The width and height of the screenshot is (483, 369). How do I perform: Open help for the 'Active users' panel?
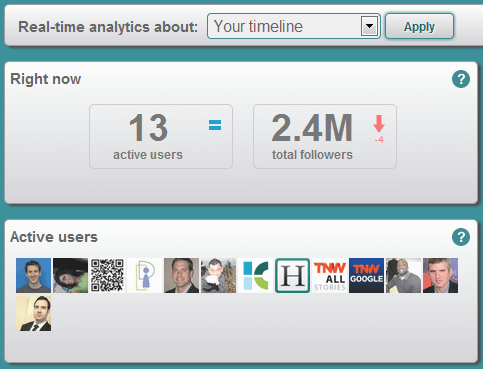click(461, 237)
